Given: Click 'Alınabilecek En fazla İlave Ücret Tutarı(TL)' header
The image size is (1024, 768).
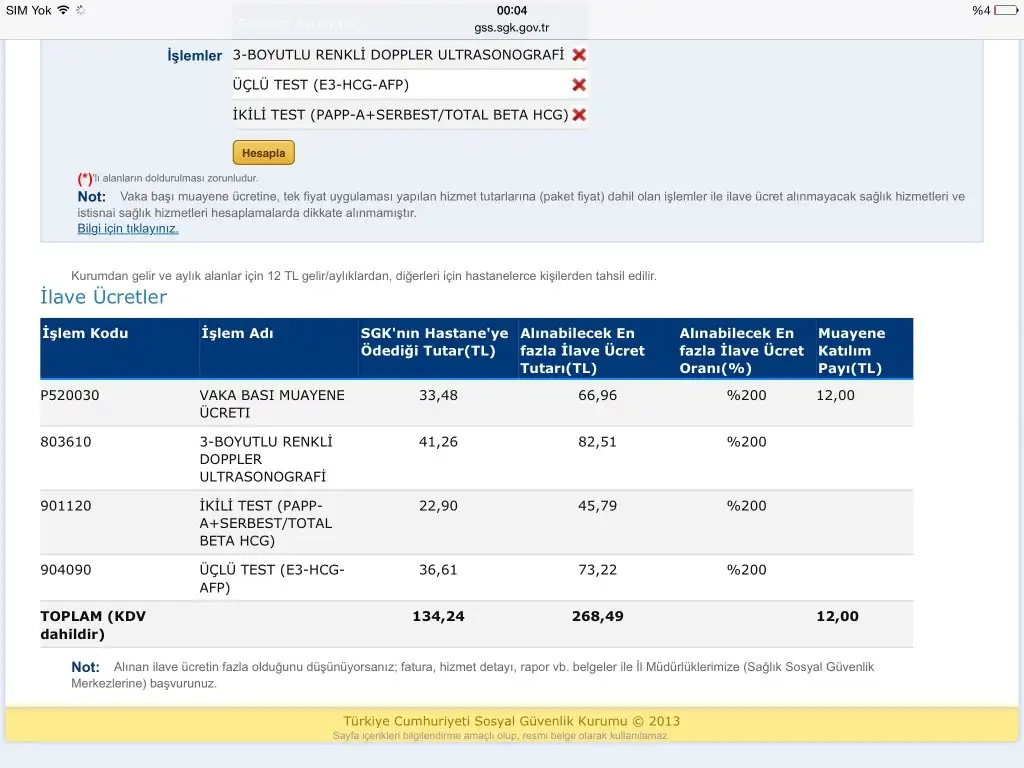Looking at the screenshot, I should click(582, 351).
